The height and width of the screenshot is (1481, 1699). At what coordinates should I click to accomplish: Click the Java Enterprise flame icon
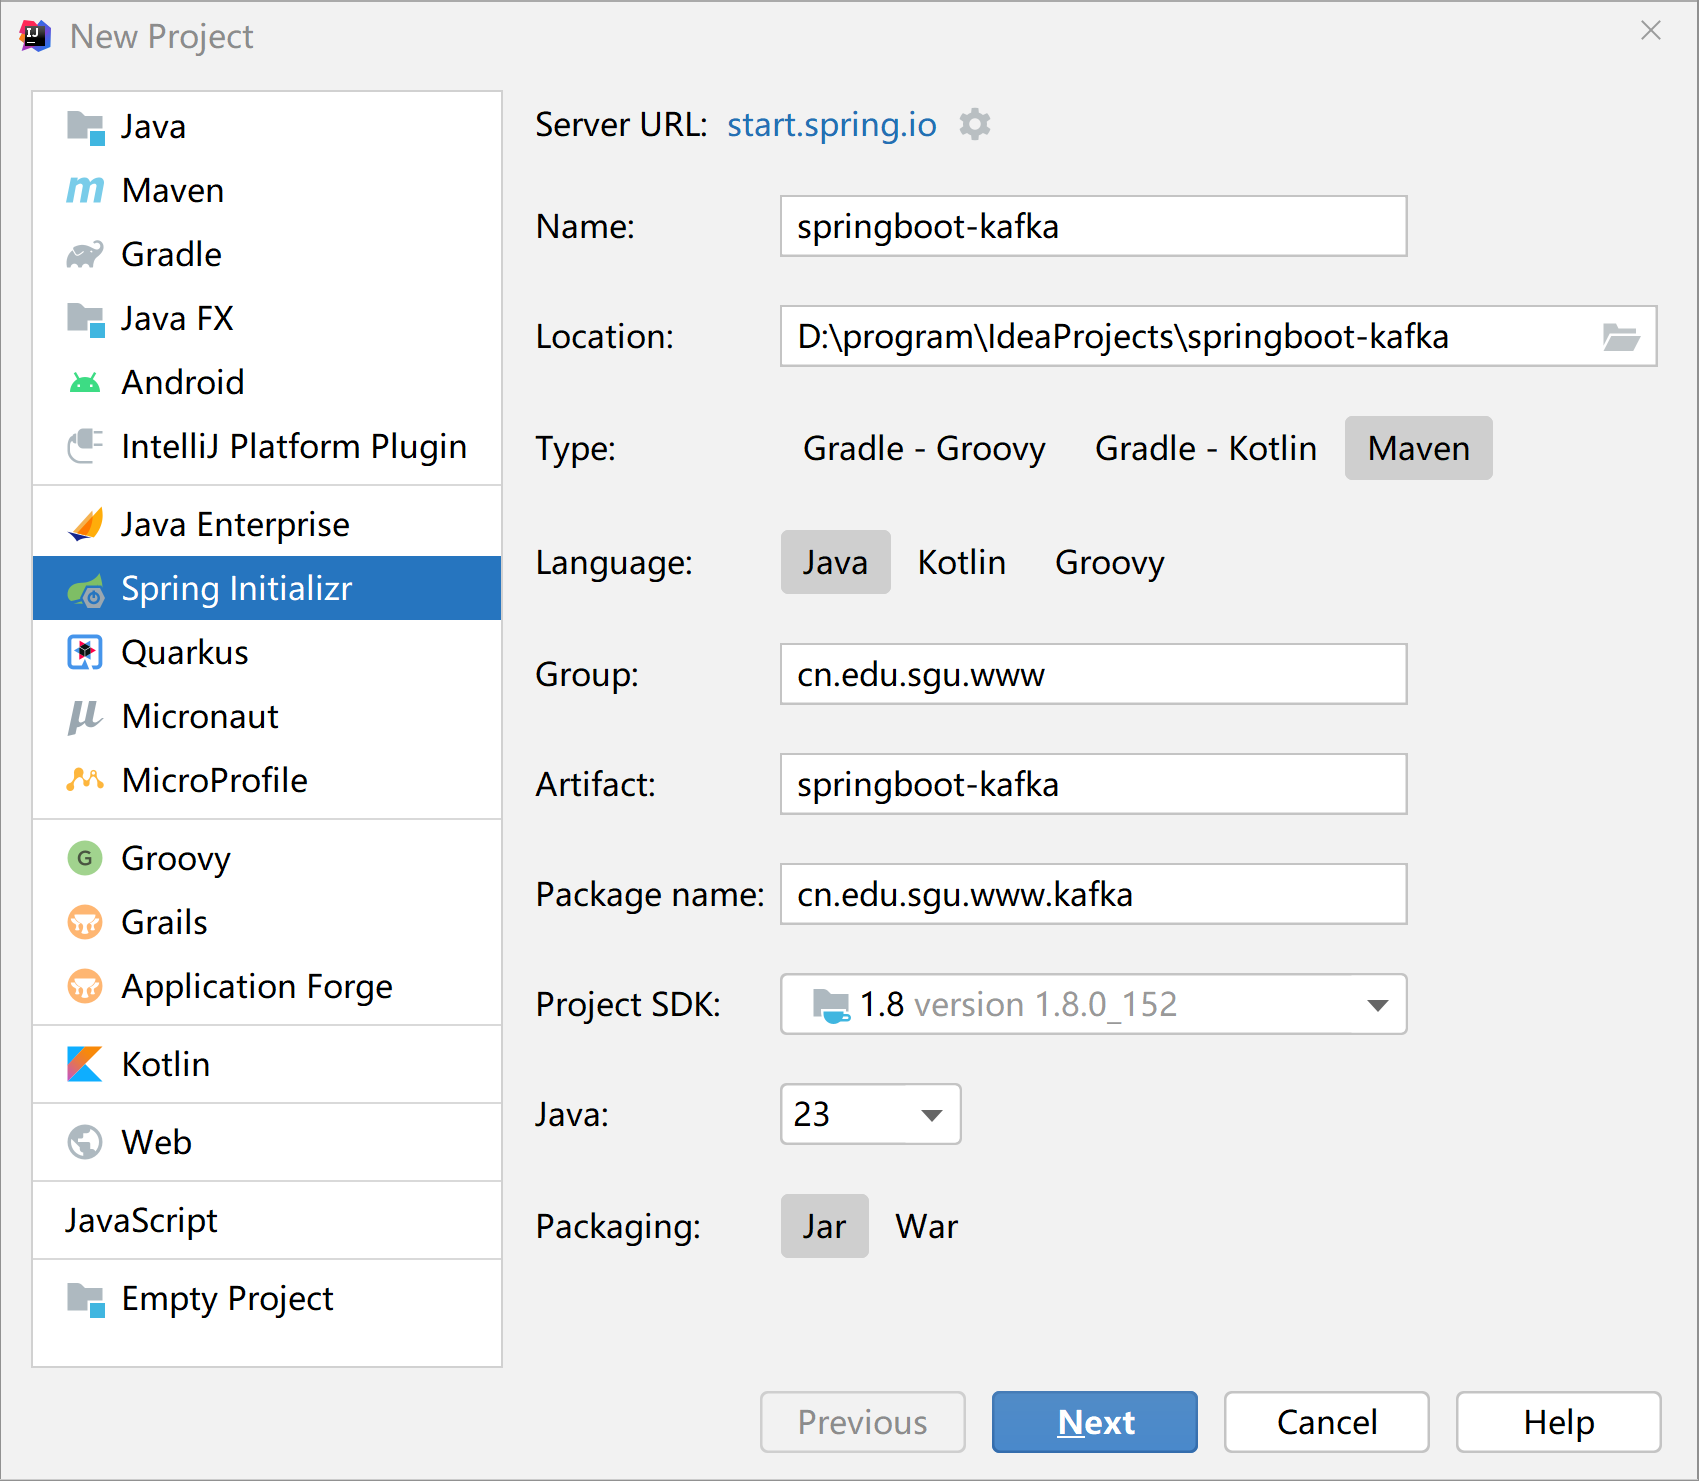coord(85,524)
